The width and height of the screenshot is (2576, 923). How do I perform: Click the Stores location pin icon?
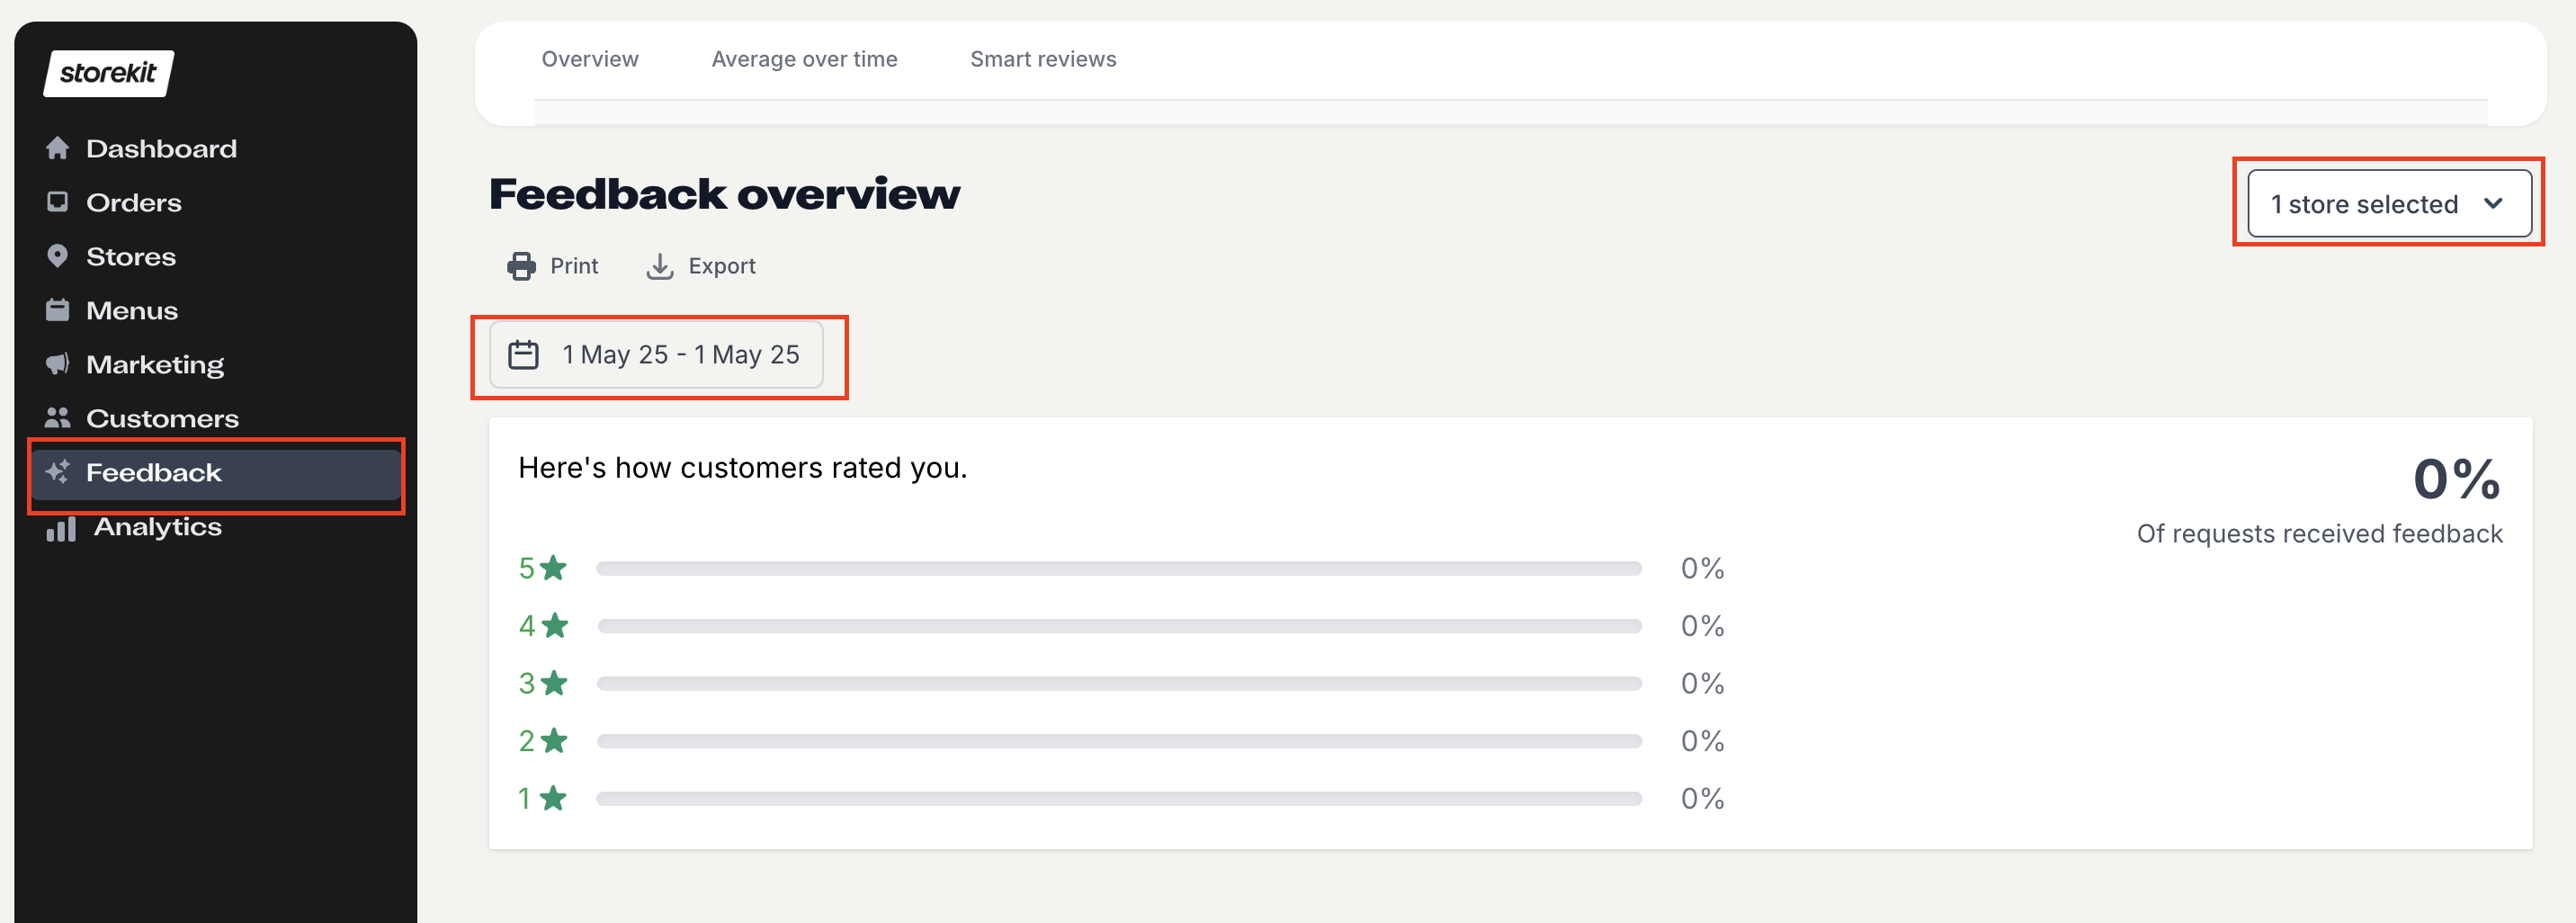pos(58,256)
